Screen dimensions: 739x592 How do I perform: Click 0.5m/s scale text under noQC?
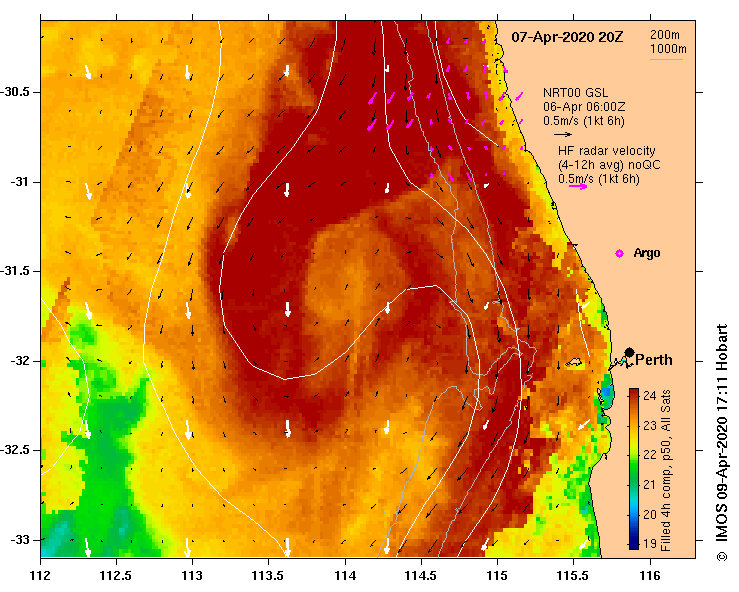(599, 179)
